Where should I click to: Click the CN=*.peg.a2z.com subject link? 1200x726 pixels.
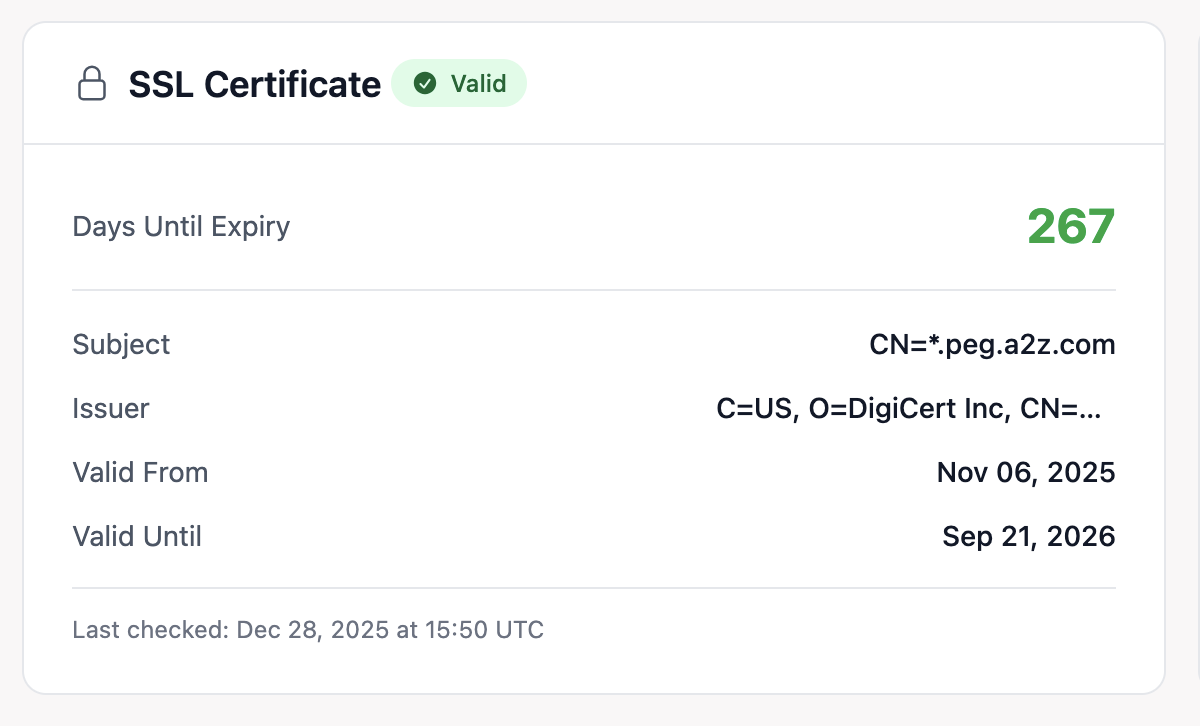[x=991, y=344]
